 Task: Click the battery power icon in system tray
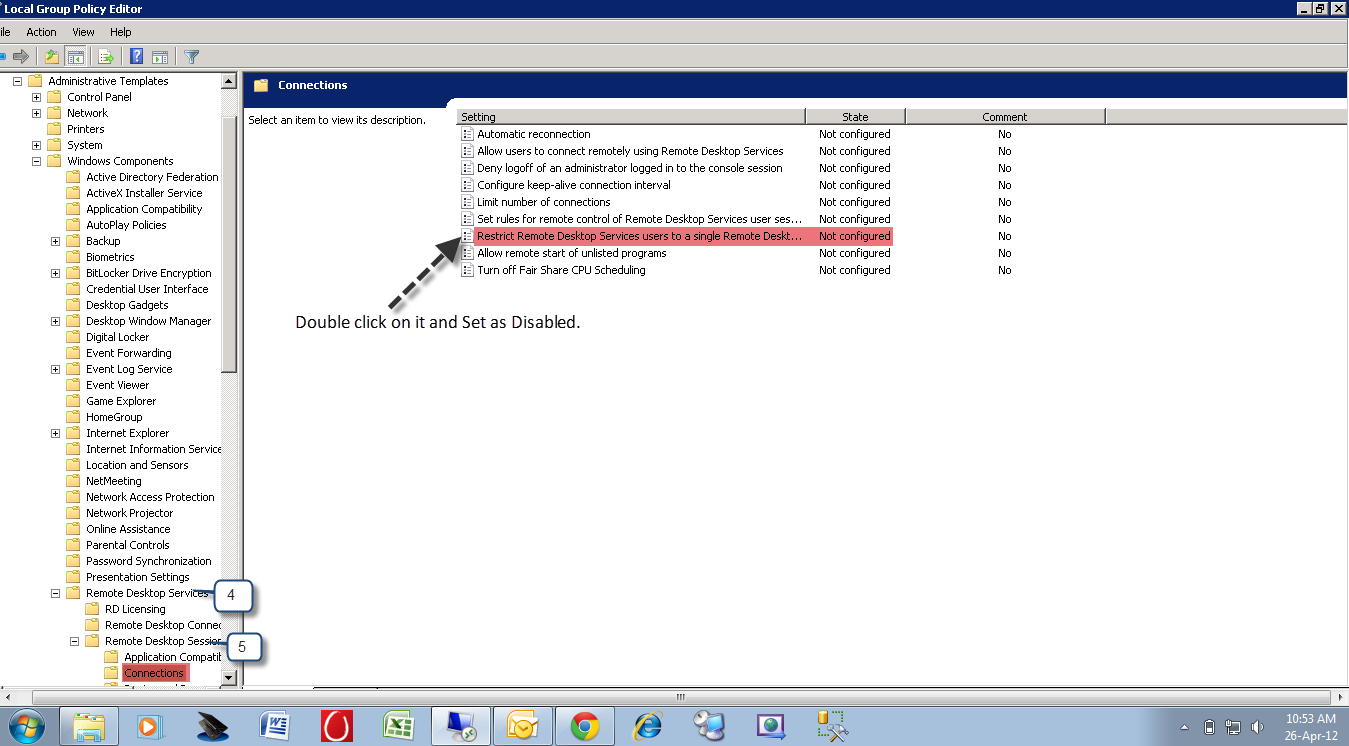coord(1209,727)
